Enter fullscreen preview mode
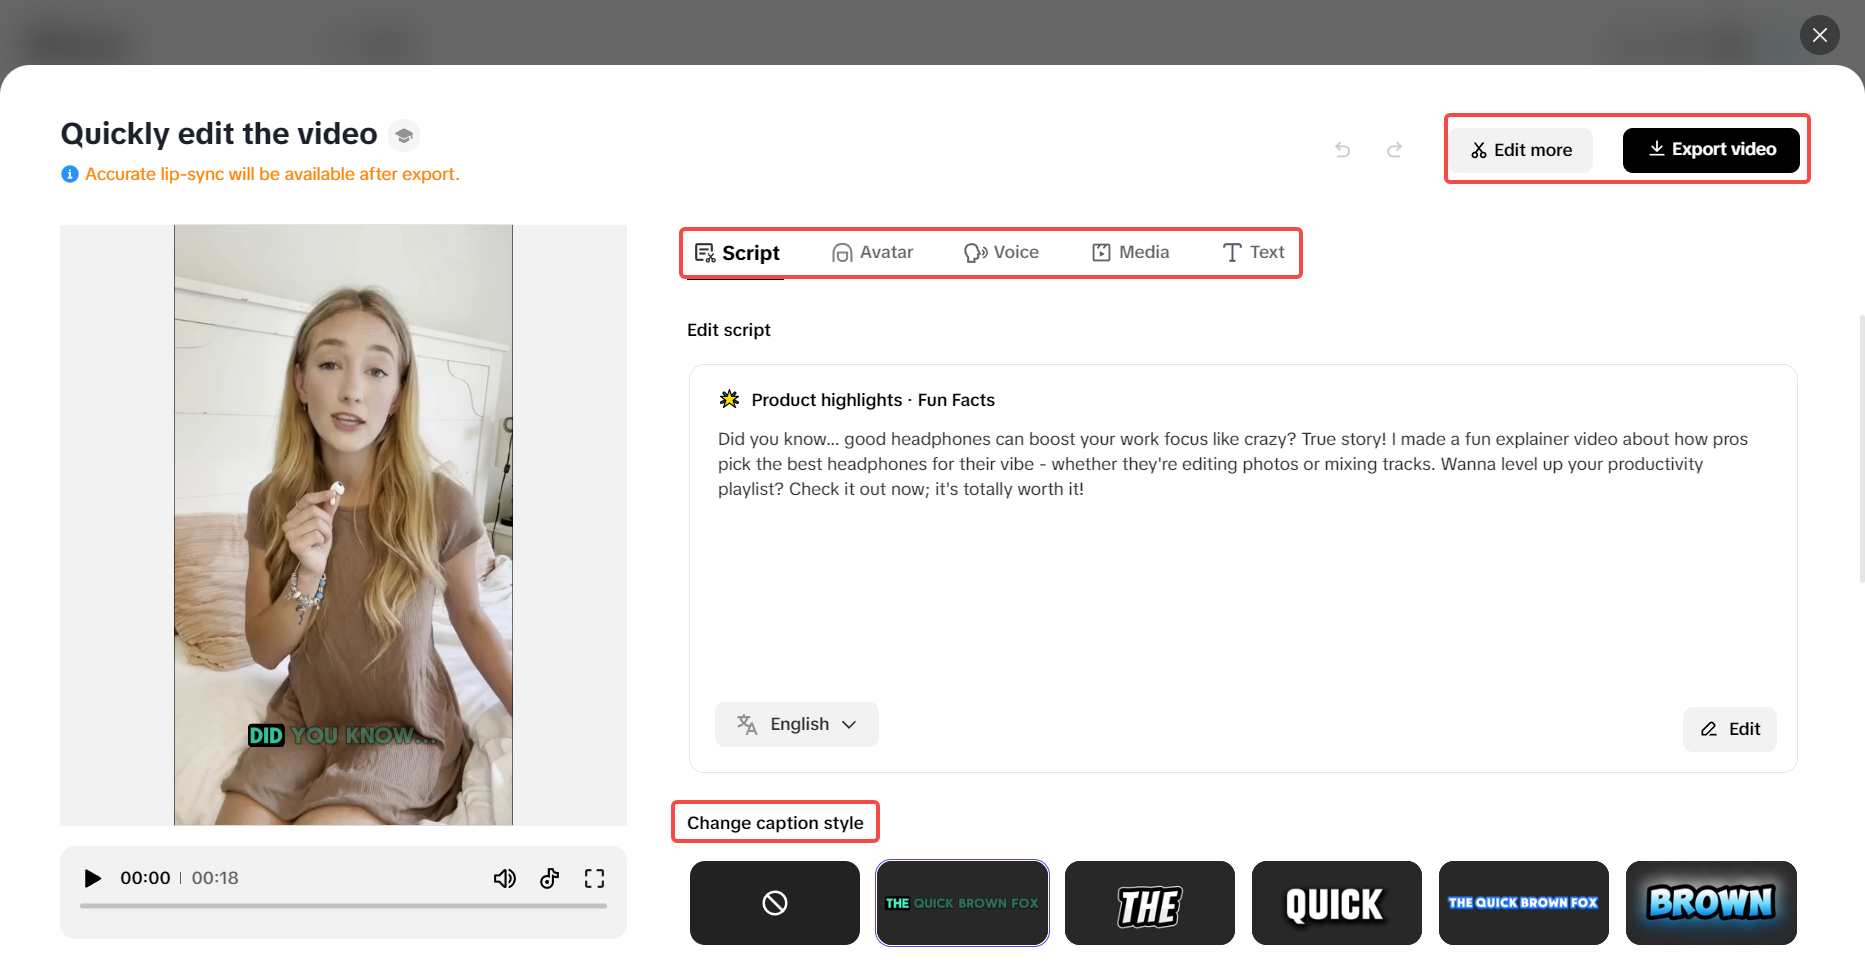Image resolution: width=1865 pixels, height=969 pixels. (594, 878)
